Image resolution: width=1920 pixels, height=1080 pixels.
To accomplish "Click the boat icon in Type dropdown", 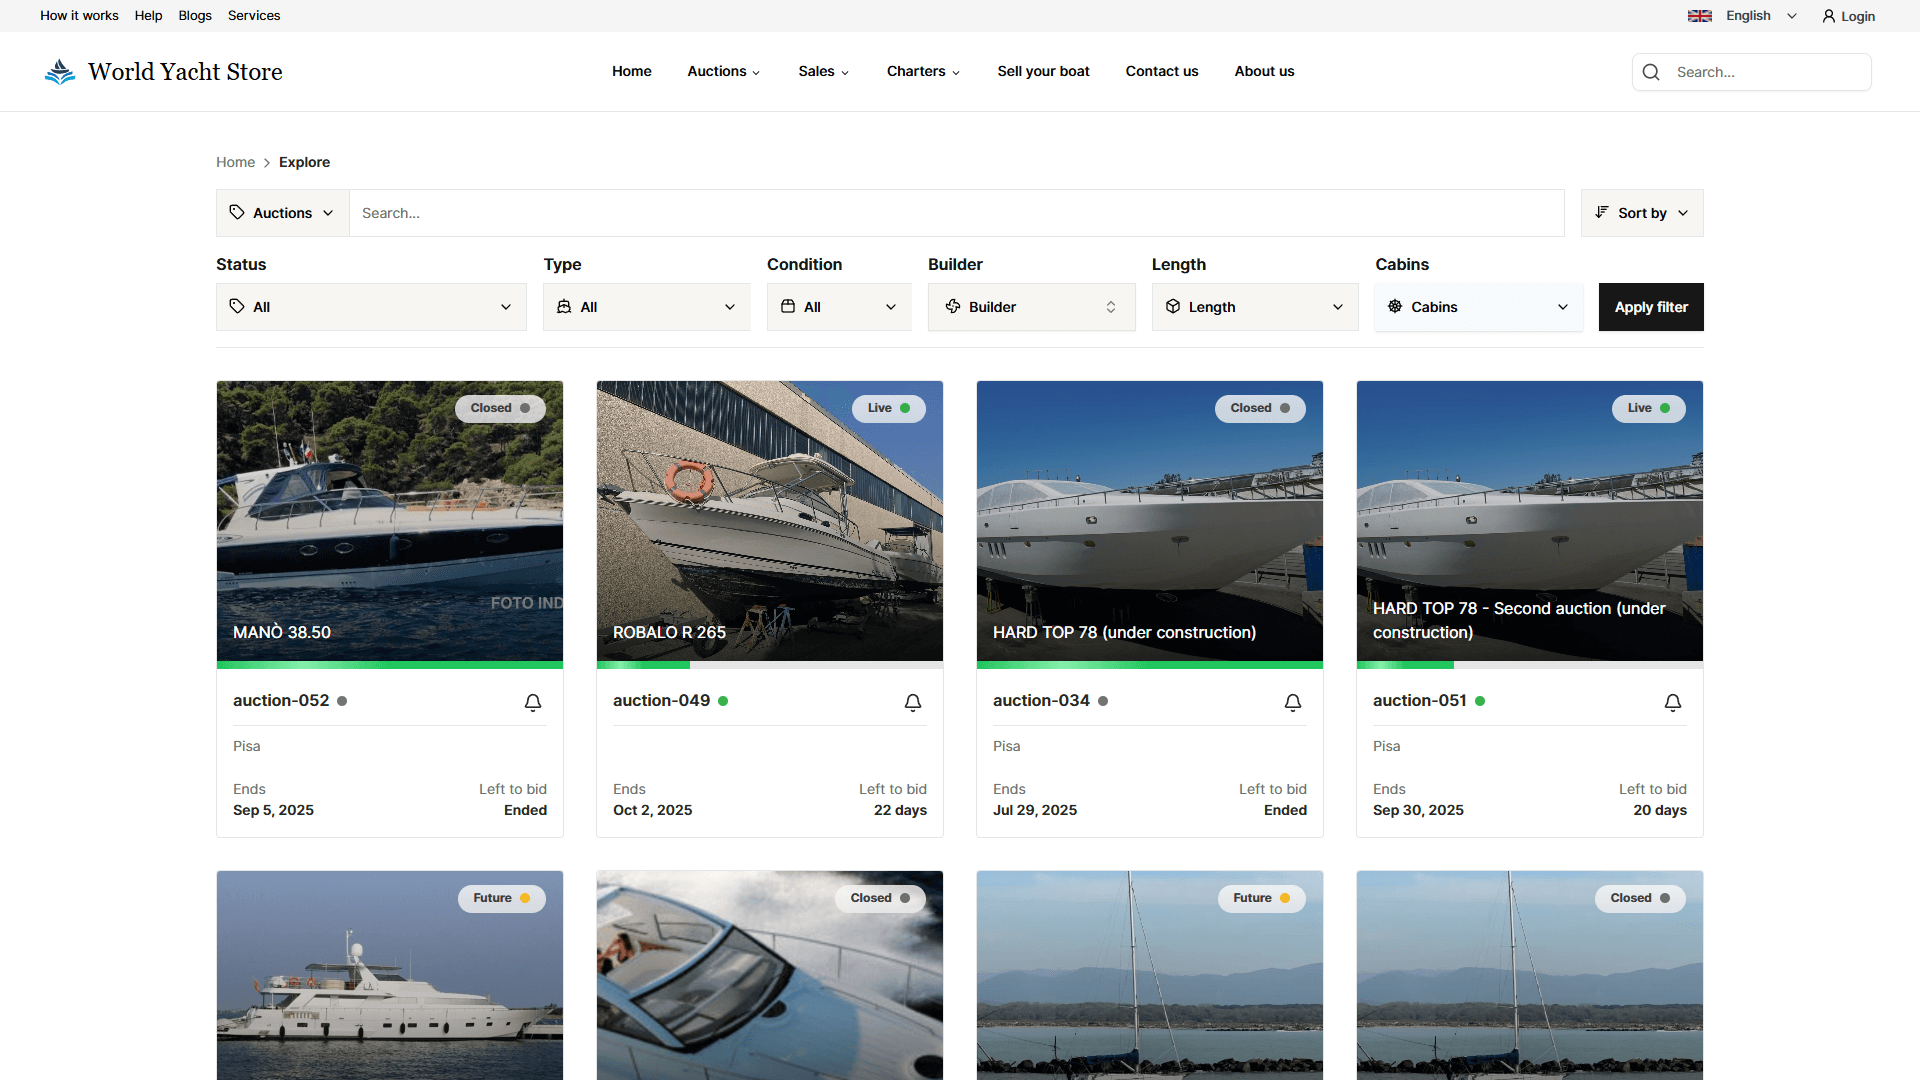I will [x=564, y=306].
